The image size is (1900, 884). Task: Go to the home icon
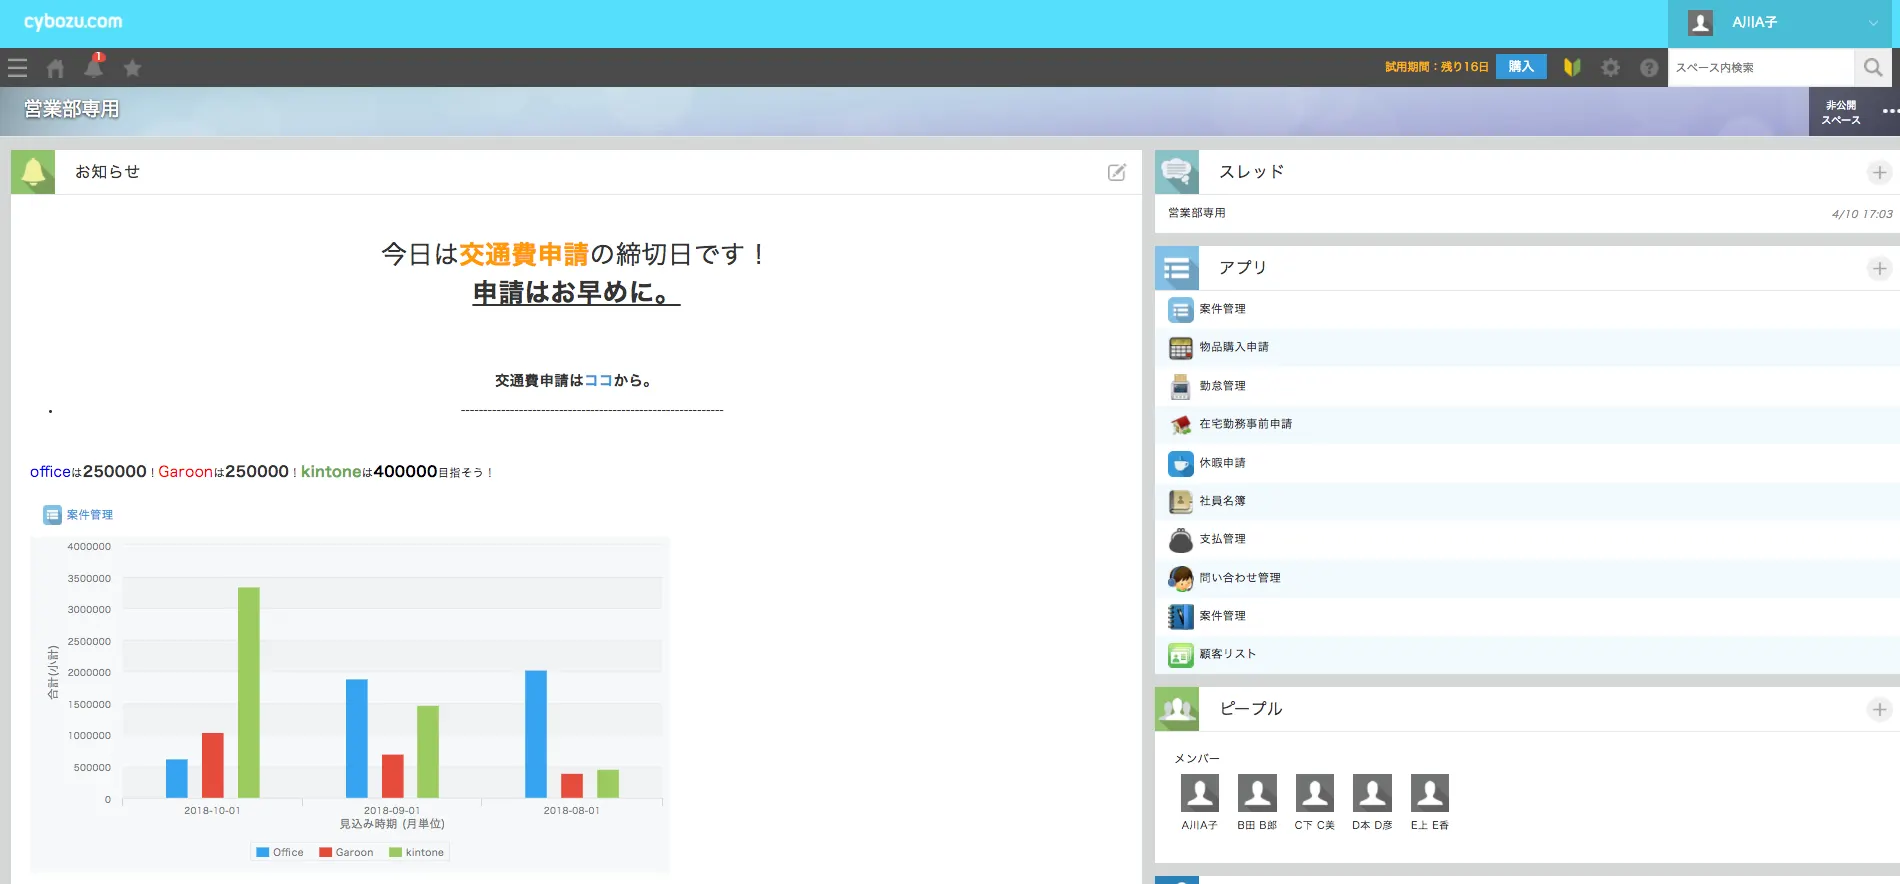click(x=55, y=68)
